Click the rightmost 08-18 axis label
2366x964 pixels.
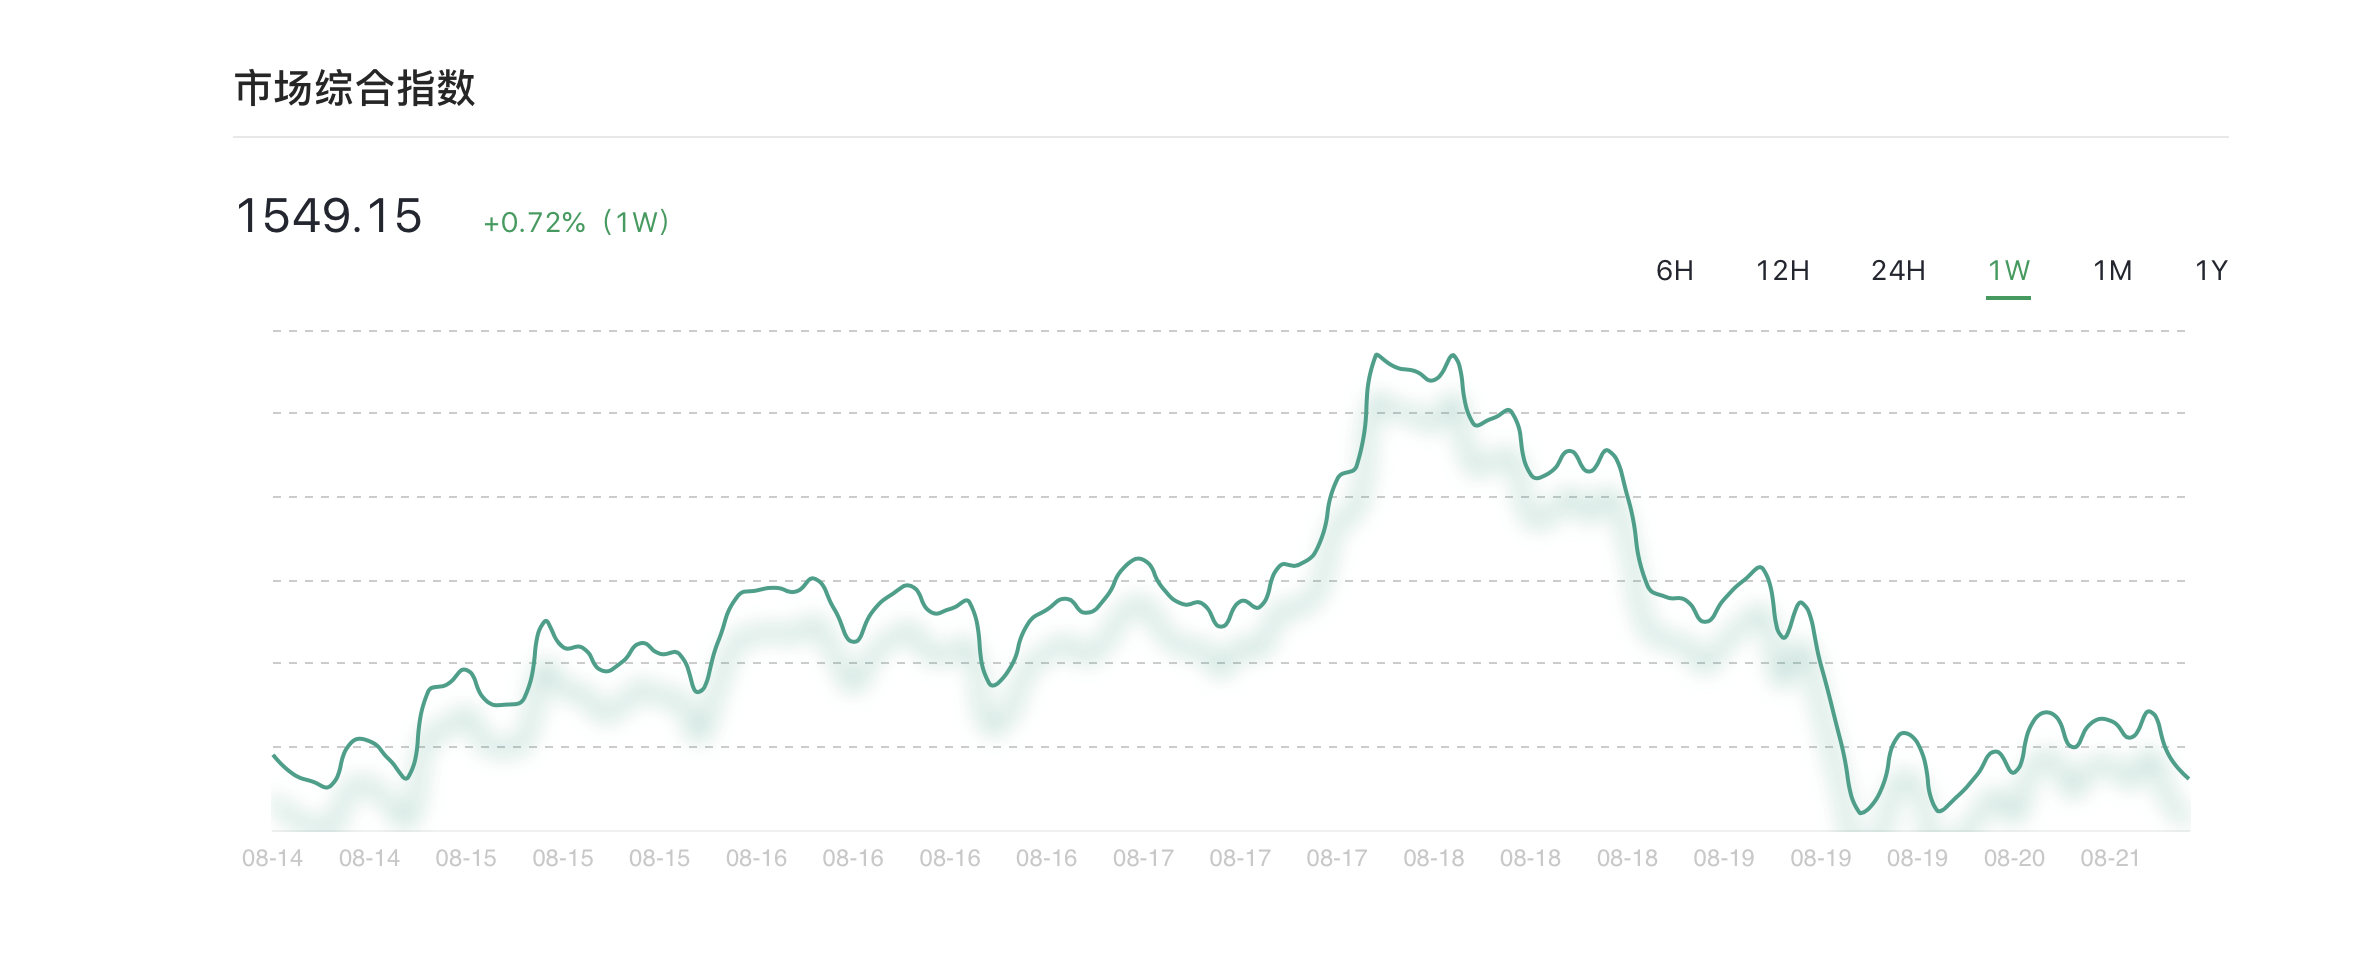tap(1627, 858)
